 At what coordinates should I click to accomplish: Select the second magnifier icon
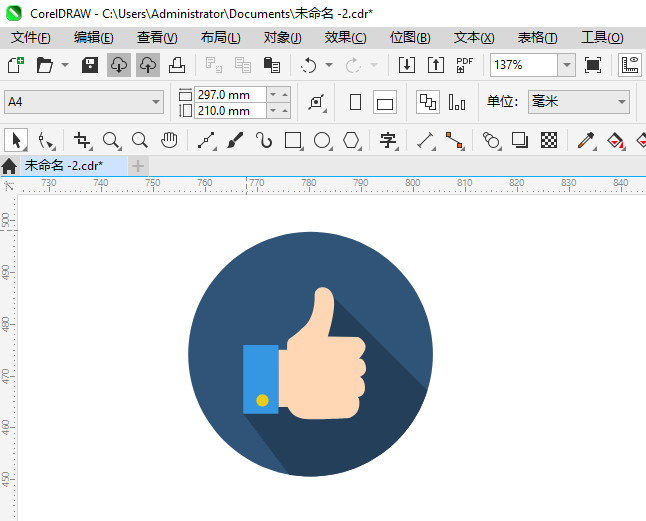tap(140, 140)
